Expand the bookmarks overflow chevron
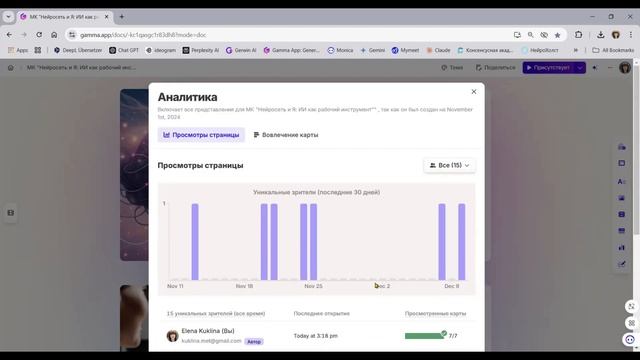 point(576,50)
